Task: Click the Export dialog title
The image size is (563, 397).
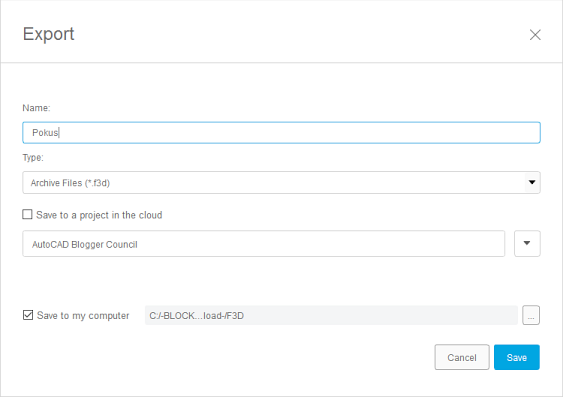Action: (48, 34)
